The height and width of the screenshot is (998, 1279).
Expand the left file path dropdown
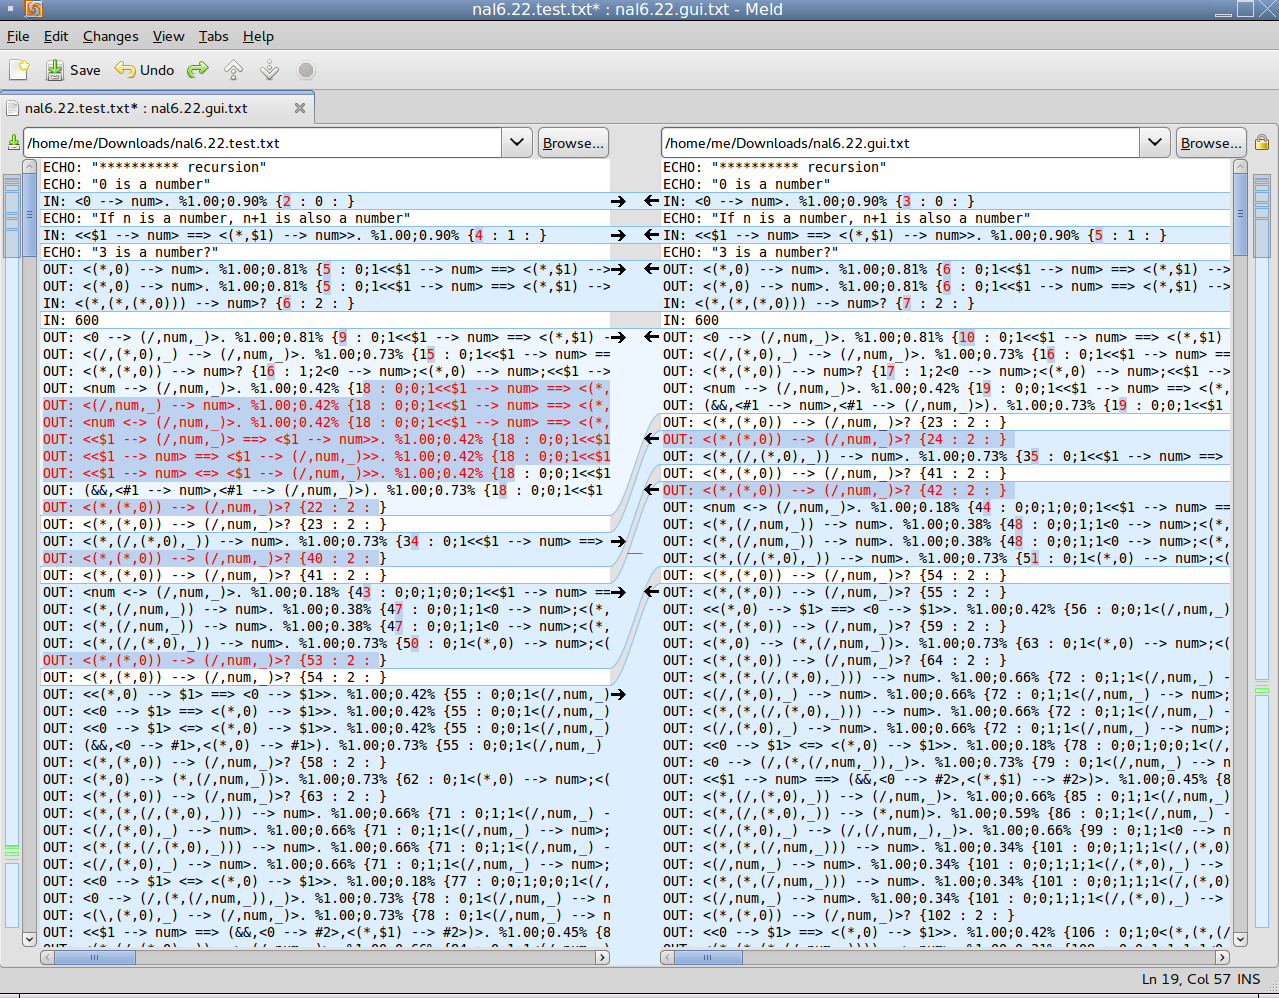[516, 143]
